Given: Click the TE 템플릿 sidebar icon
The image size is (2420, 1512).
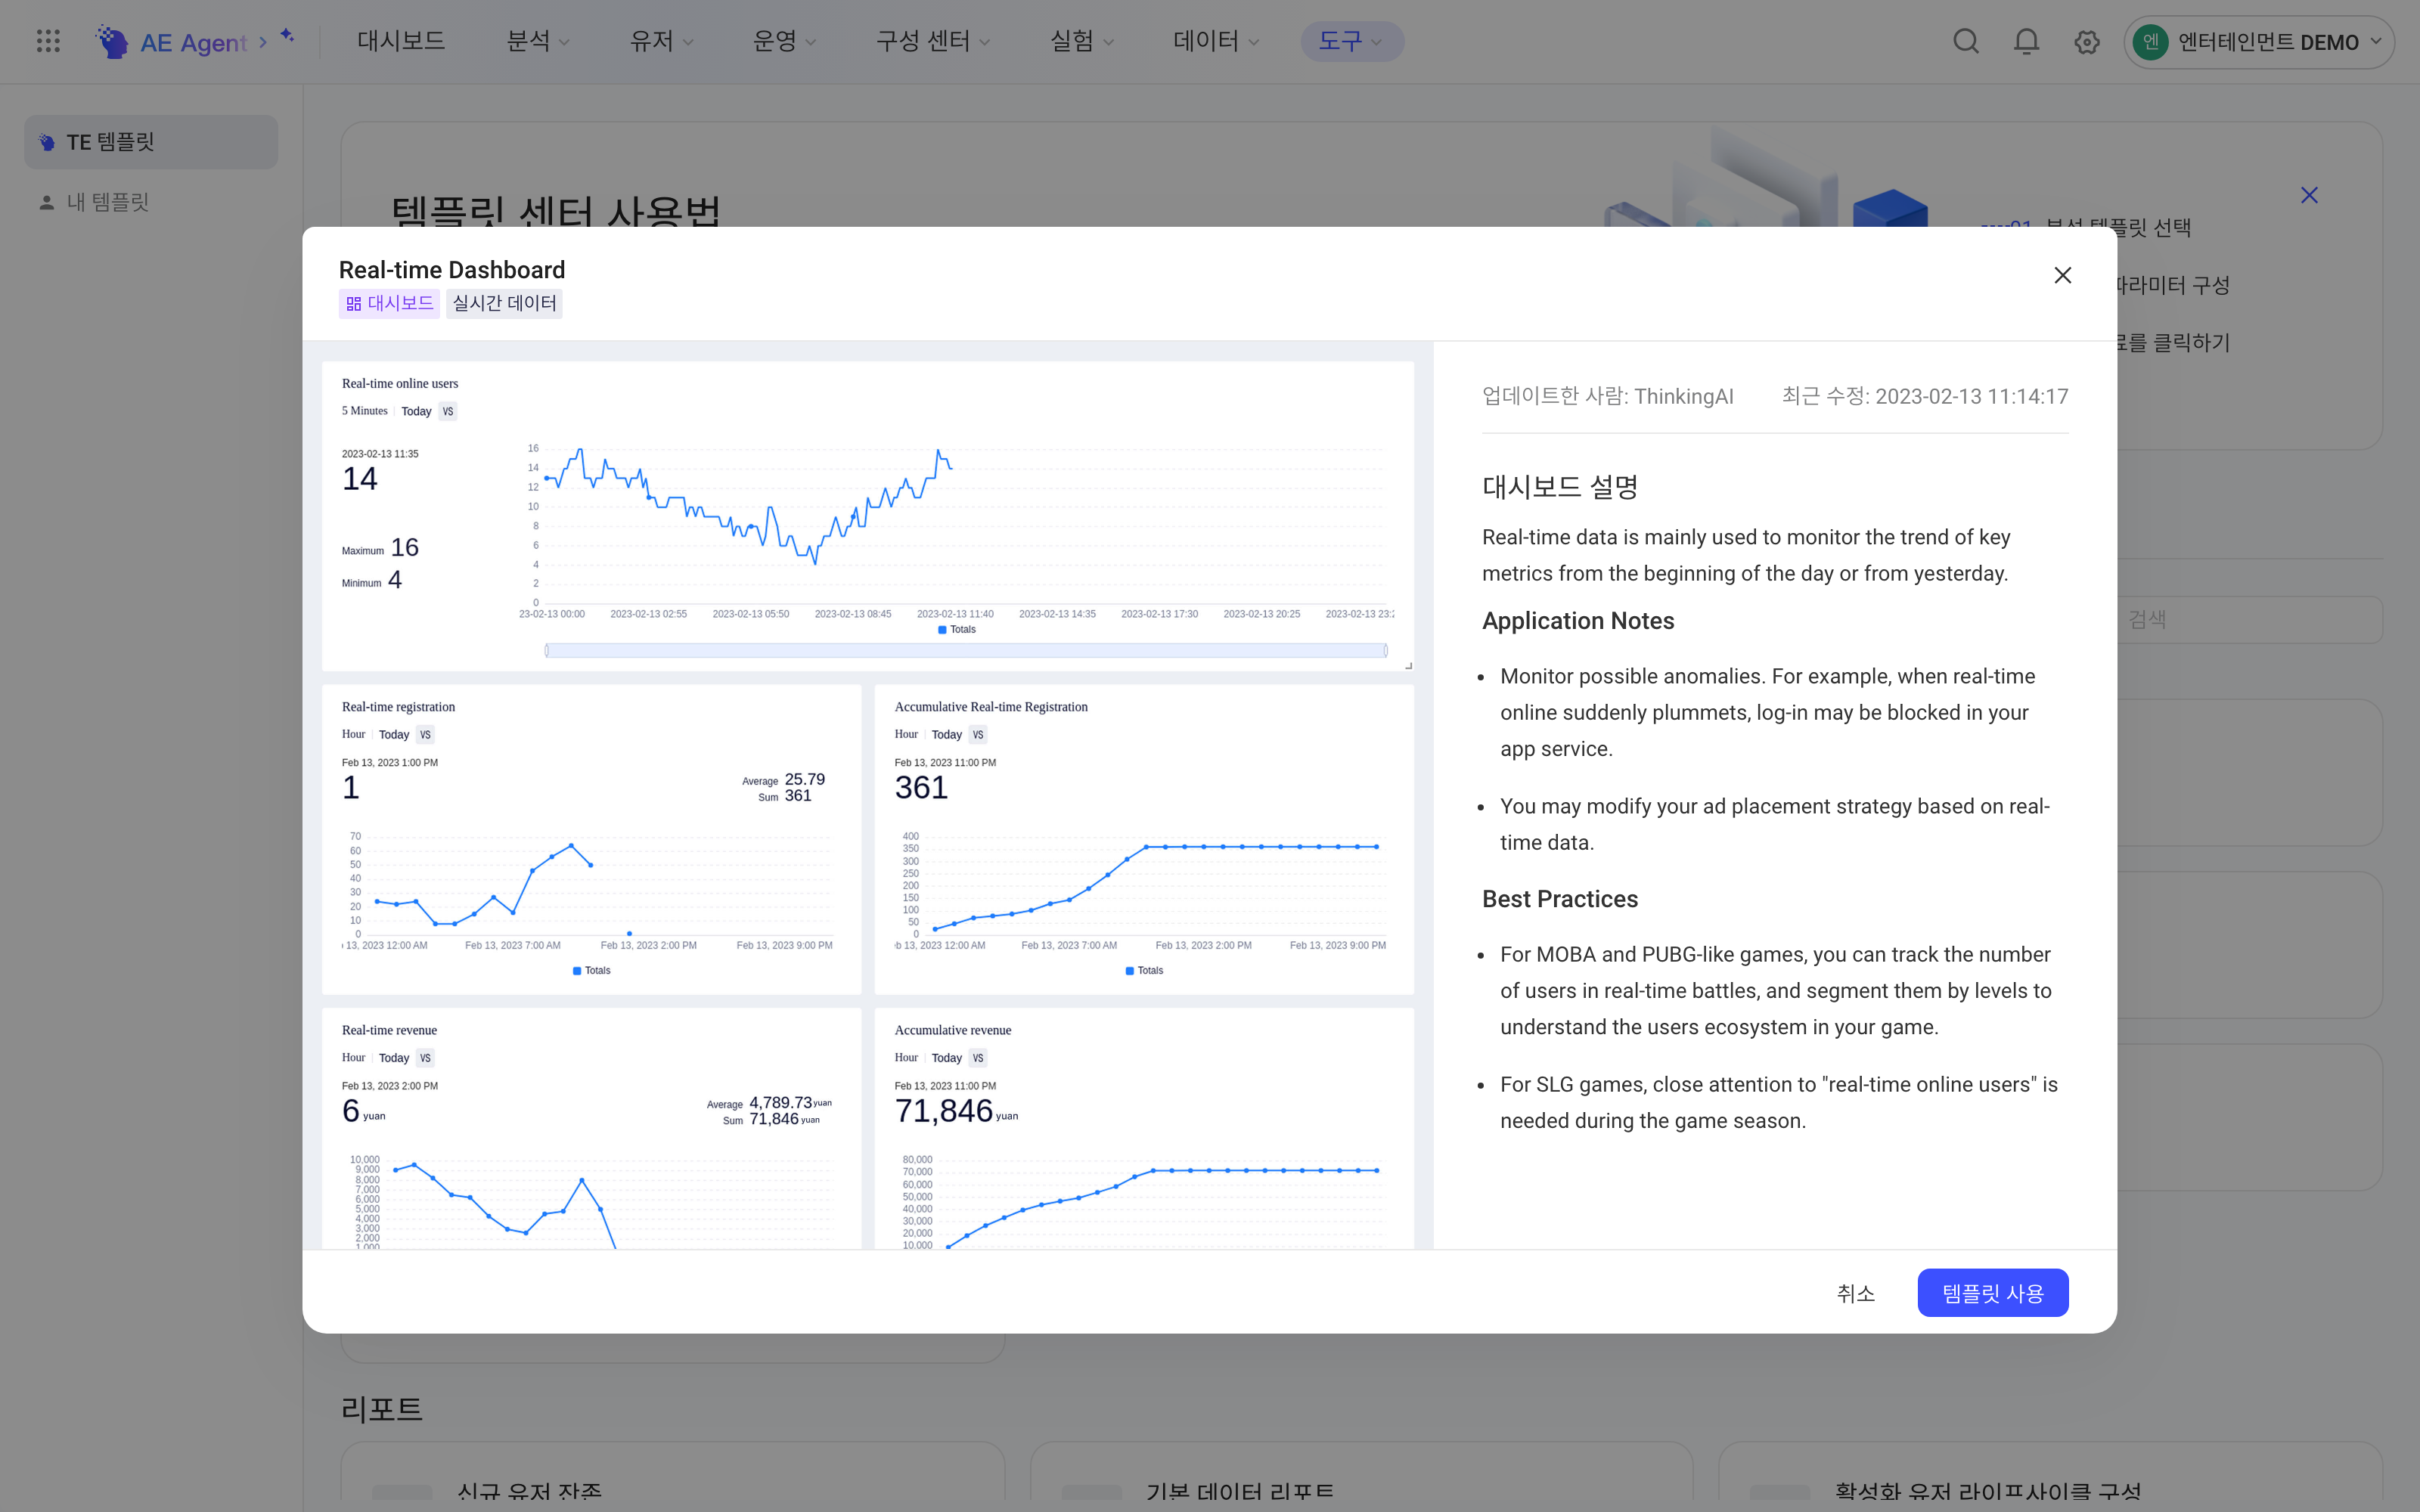Looking at the screenshot, I should 46,142.
